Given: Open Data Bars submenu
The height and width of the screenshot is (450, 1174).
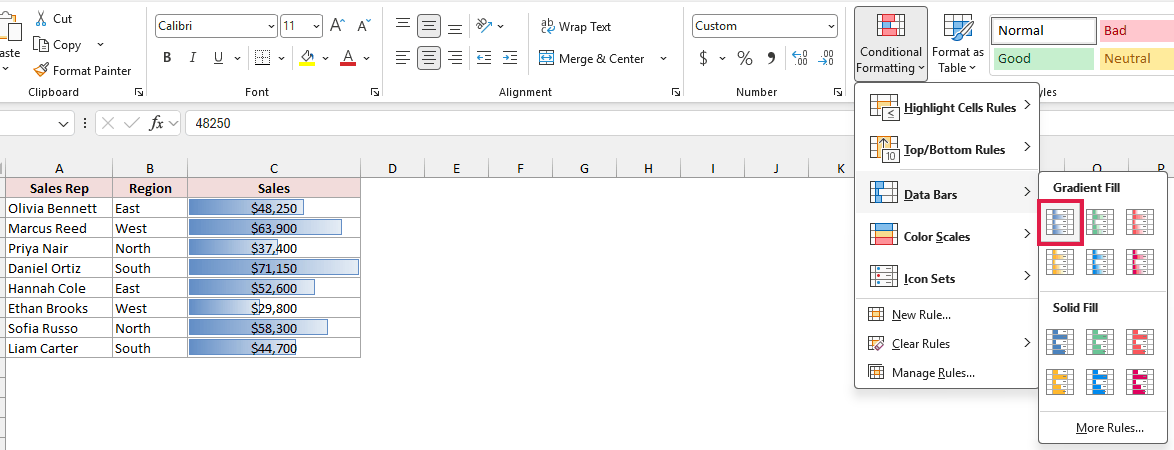Looking at the screenshot, I should point(946,194).
